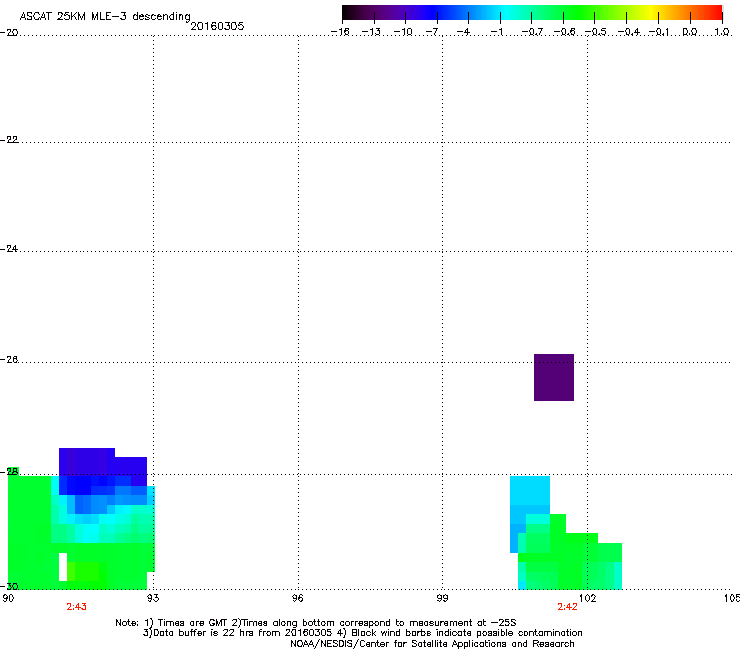Click the latitude label -26
The image size is (740, 650).
(x=9, y=360)
